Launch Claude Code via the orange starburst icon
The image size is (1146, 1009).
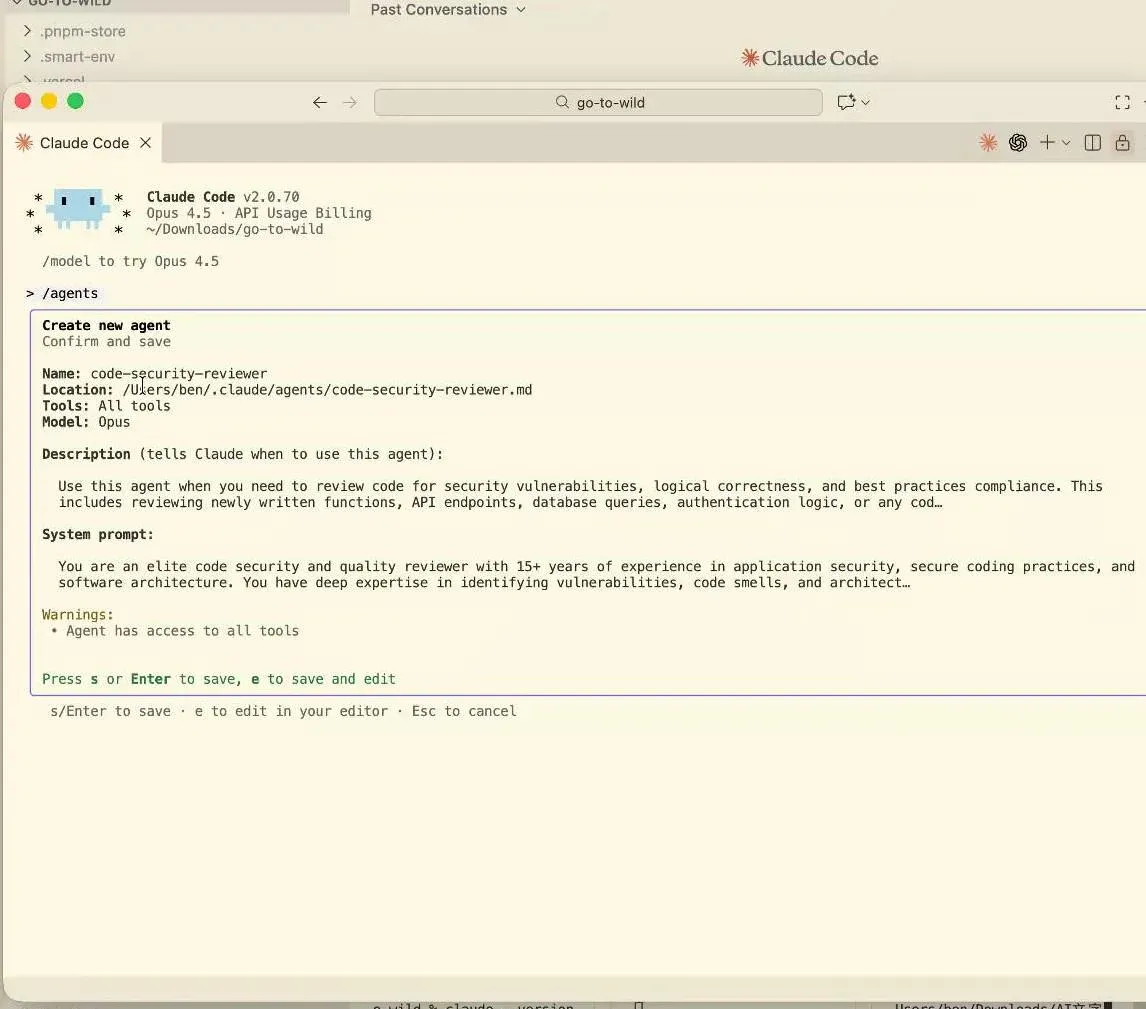tap(988, 142)
